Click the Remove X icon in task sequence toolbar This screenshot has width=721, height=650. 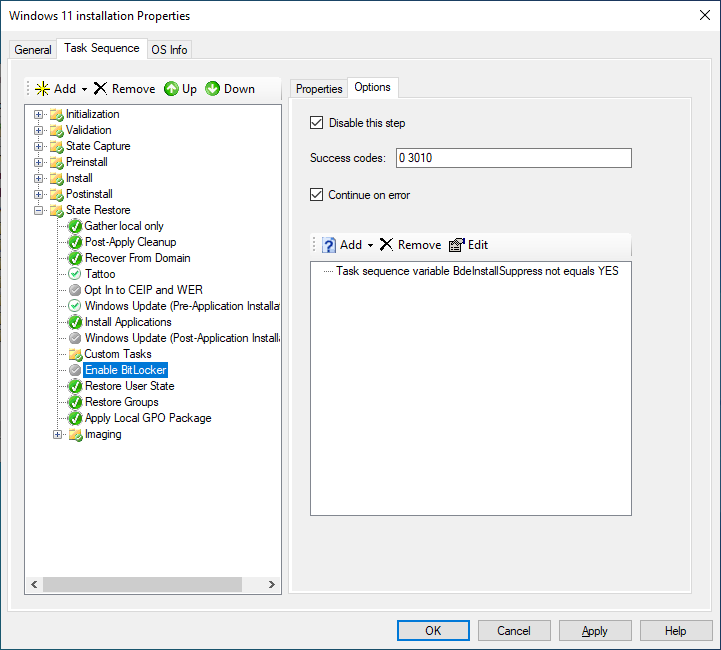click(x=100, y=88)
